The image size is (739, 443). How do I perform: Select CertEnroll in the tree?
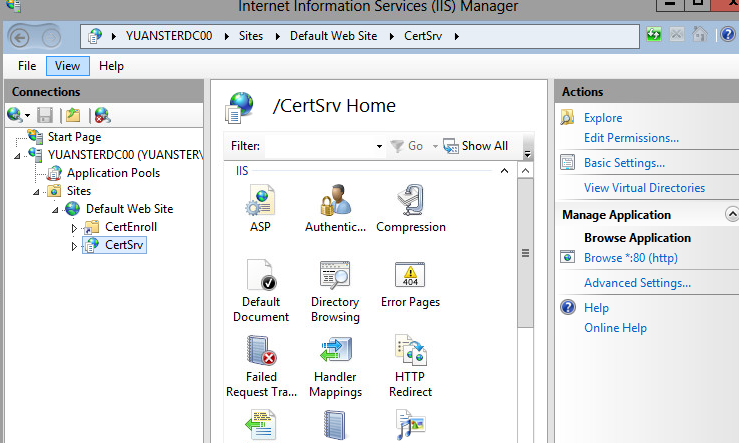point(131,227)
